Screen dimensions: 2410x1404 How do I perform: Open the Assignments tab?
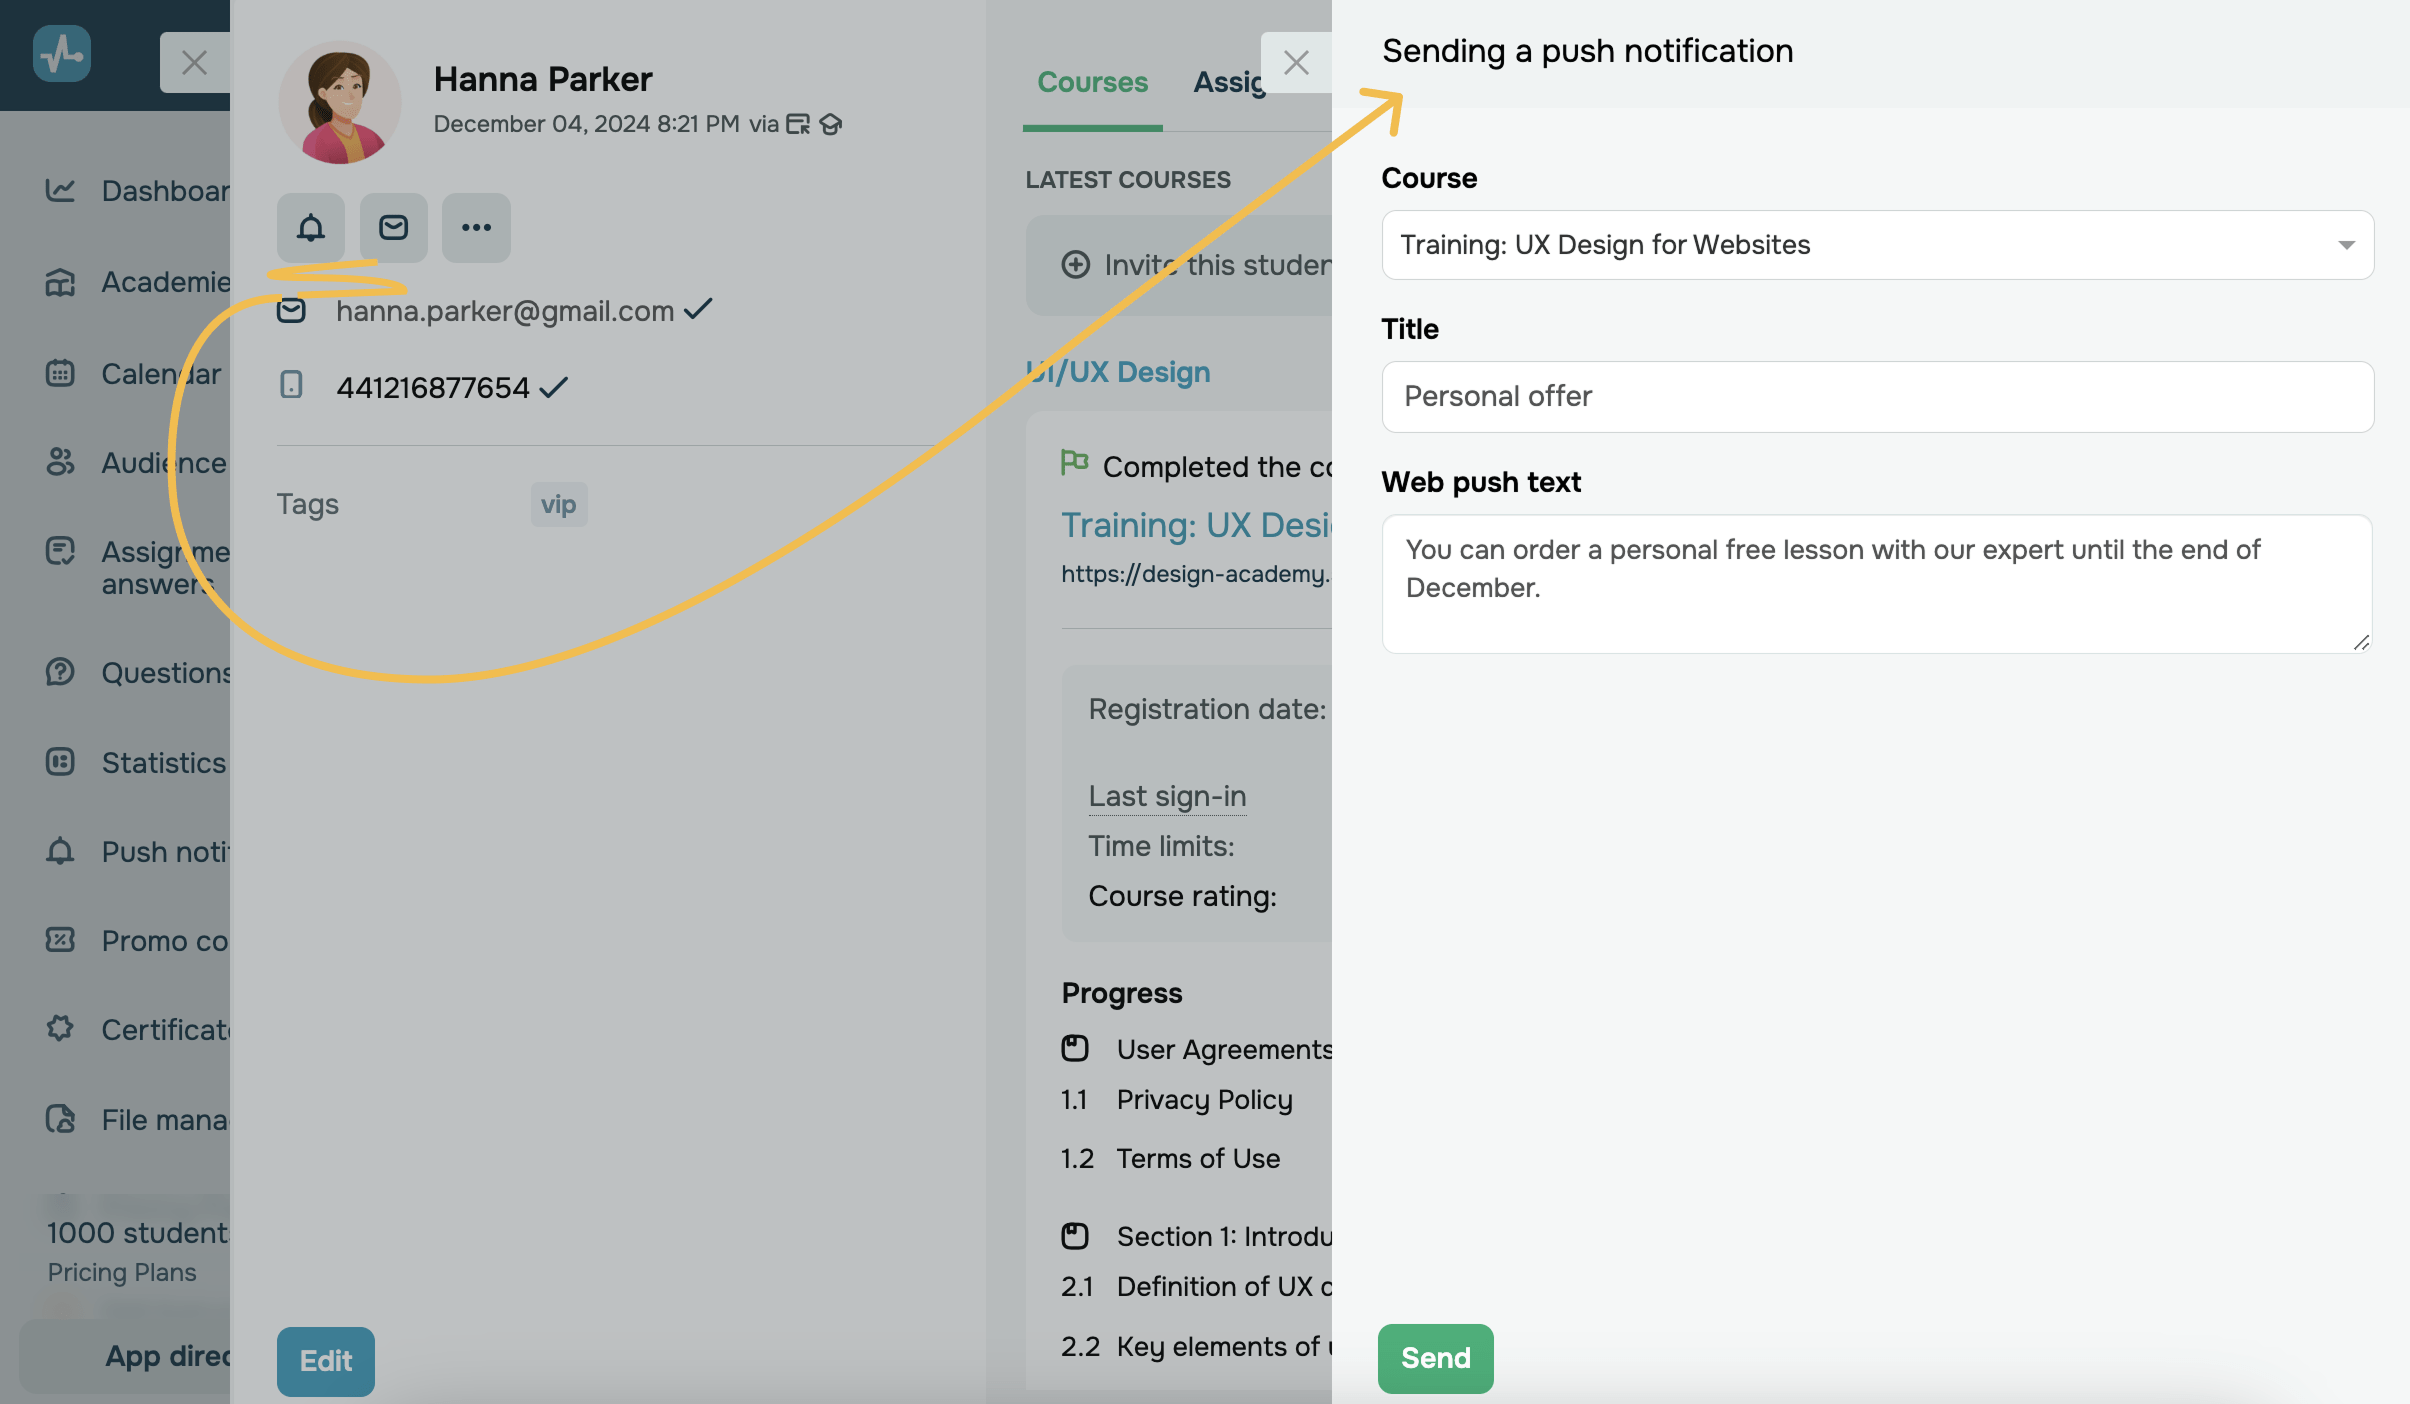pos(1229,82)
